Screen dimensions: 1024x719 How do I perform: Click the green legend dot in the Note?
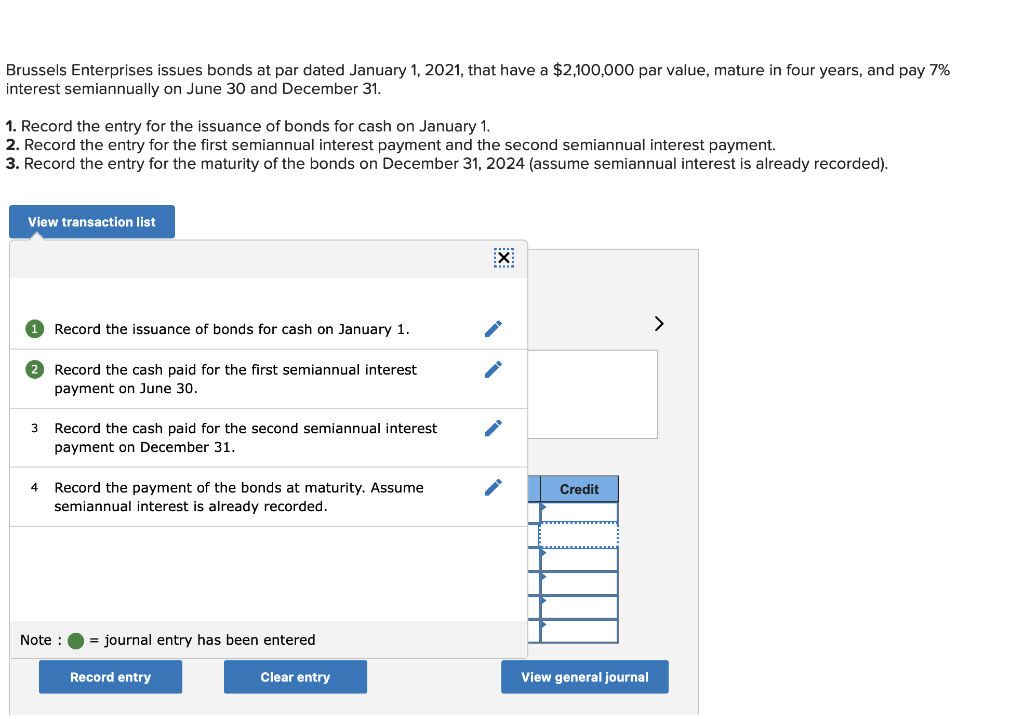(x=76, y=641)
